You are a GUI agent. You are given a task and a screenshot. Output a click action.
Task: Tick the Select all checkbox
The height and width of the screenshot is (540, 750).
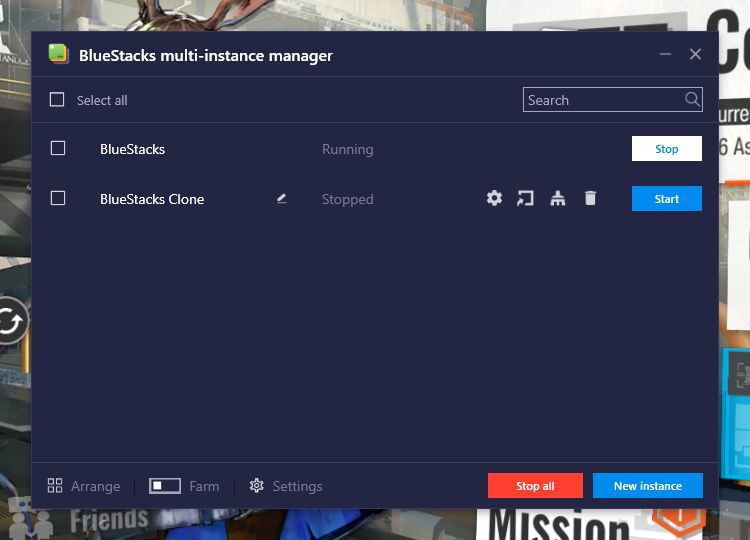click(57, 99)
